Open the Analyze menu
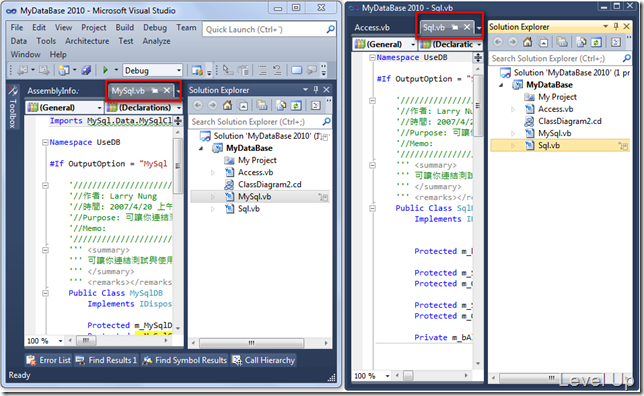Image resolution: width=644 pixels, height=396 pixels. [156, 41]
